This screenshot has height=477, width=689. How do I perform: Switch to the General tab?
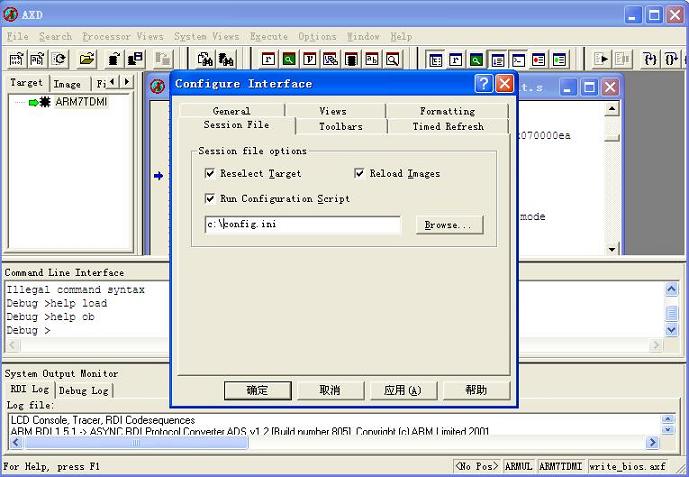(x=232, y=111)
